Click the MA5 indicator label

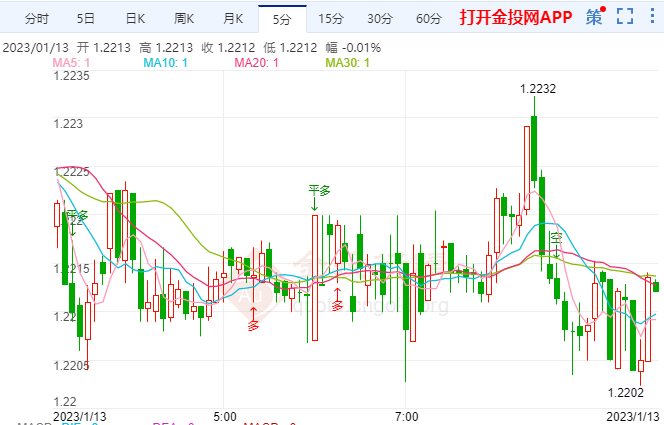(x=71, y=63)
